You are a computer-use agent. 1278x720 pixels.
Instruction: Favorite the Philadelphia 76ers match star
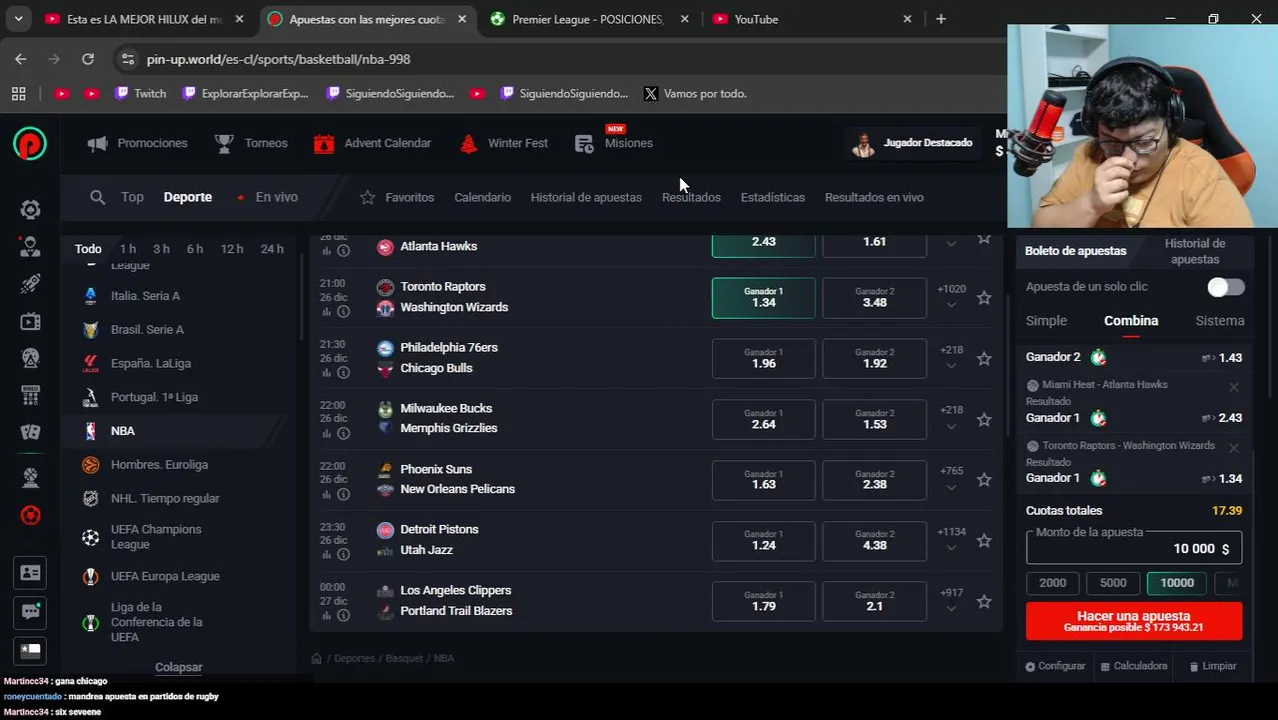[x=984, y=359]
